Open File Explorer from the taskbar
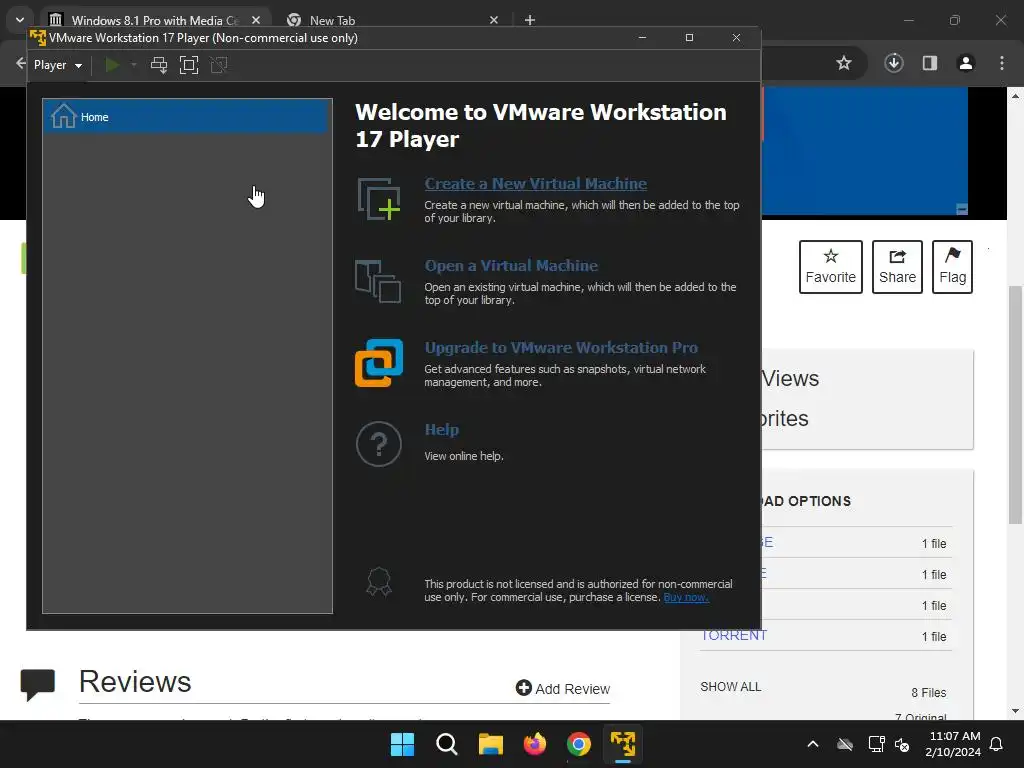 coord(490,744)
